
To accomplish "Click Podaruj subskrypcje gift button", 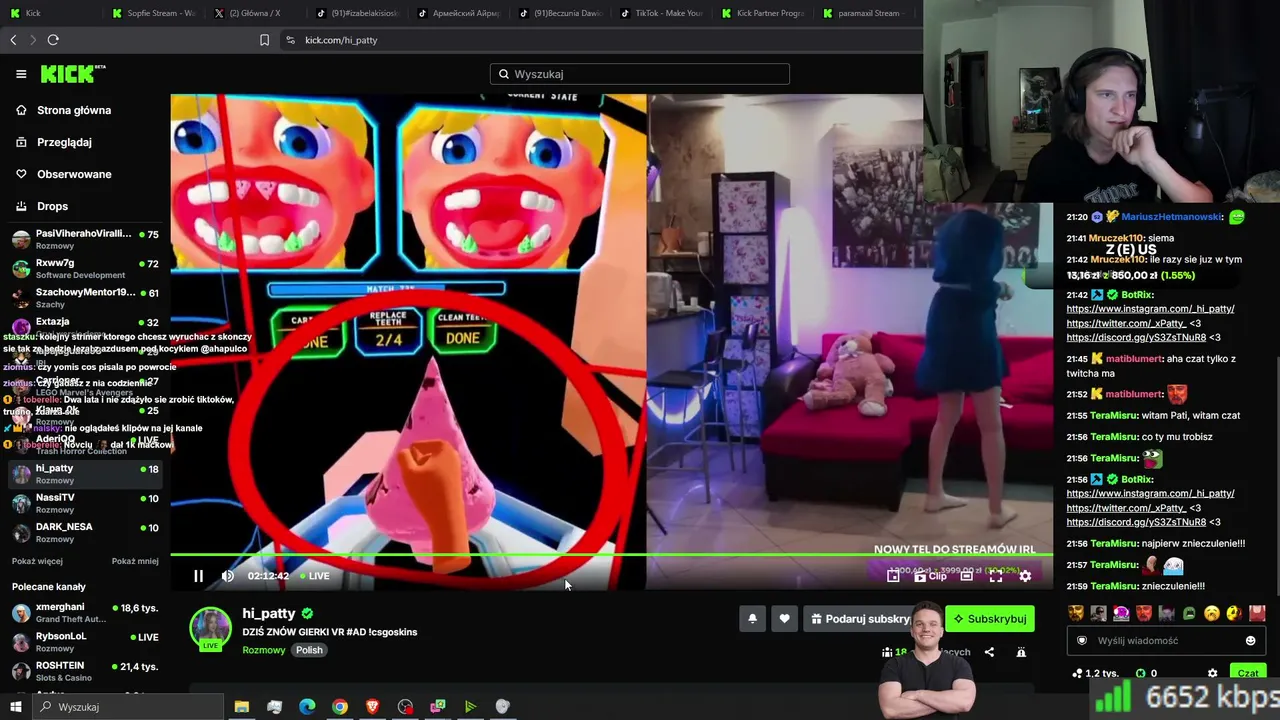I will [x=860, y=619].
